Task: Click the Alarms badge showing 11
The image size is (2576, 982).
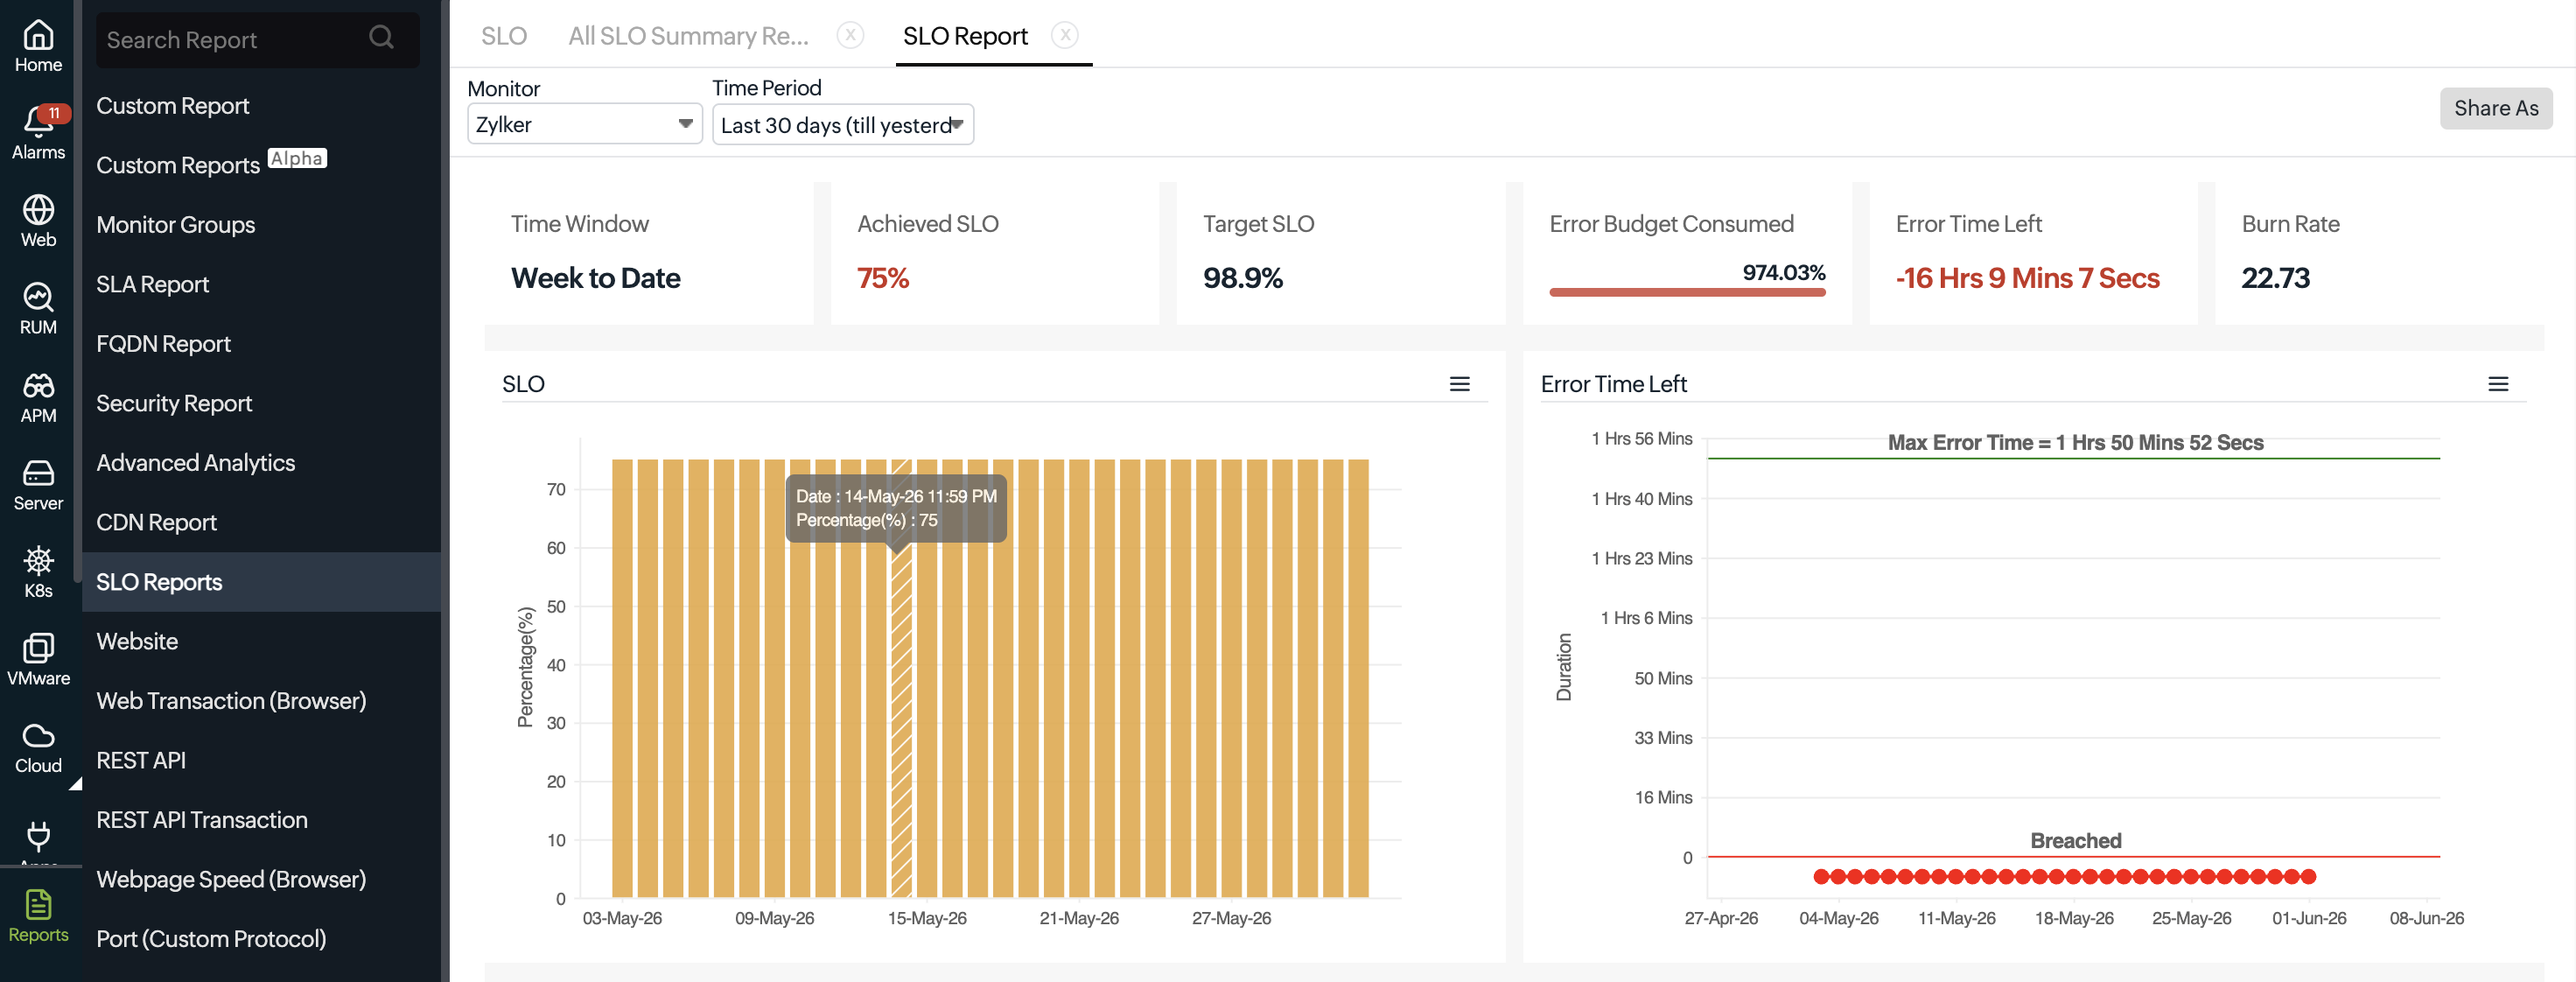Action: (x=54, y=113)
